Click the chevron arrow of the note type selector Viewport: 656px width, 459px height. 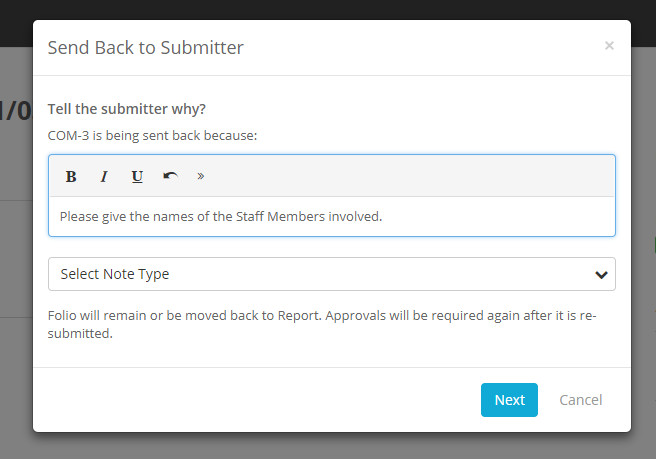tap(601, 274)
